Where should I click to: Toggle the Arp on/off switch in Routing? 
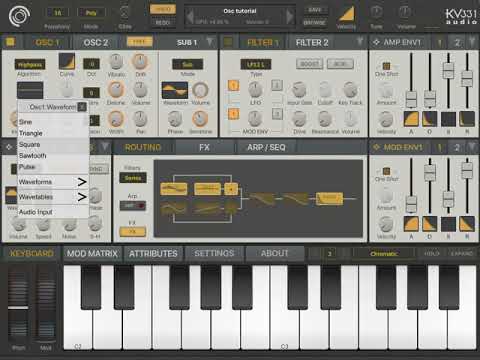click(133, 206)
